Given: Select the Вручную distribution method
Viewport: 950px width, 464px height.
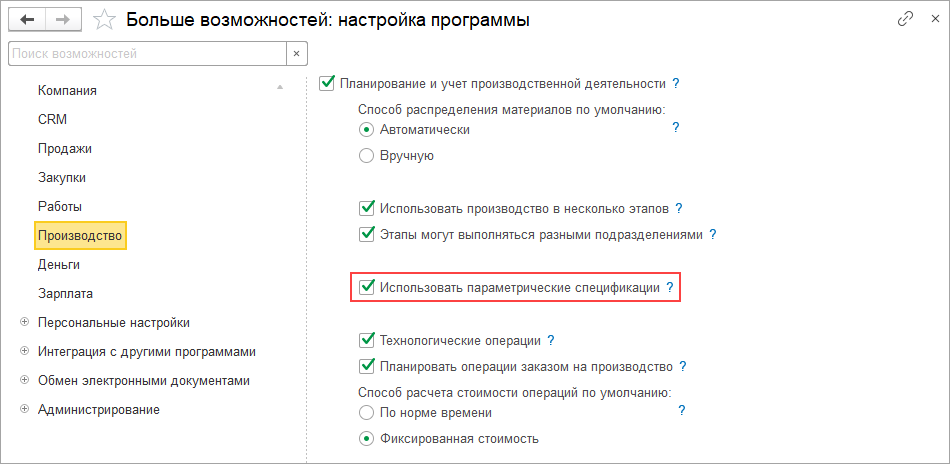Looking at the screenshot, I should click(x=367, y=156).
